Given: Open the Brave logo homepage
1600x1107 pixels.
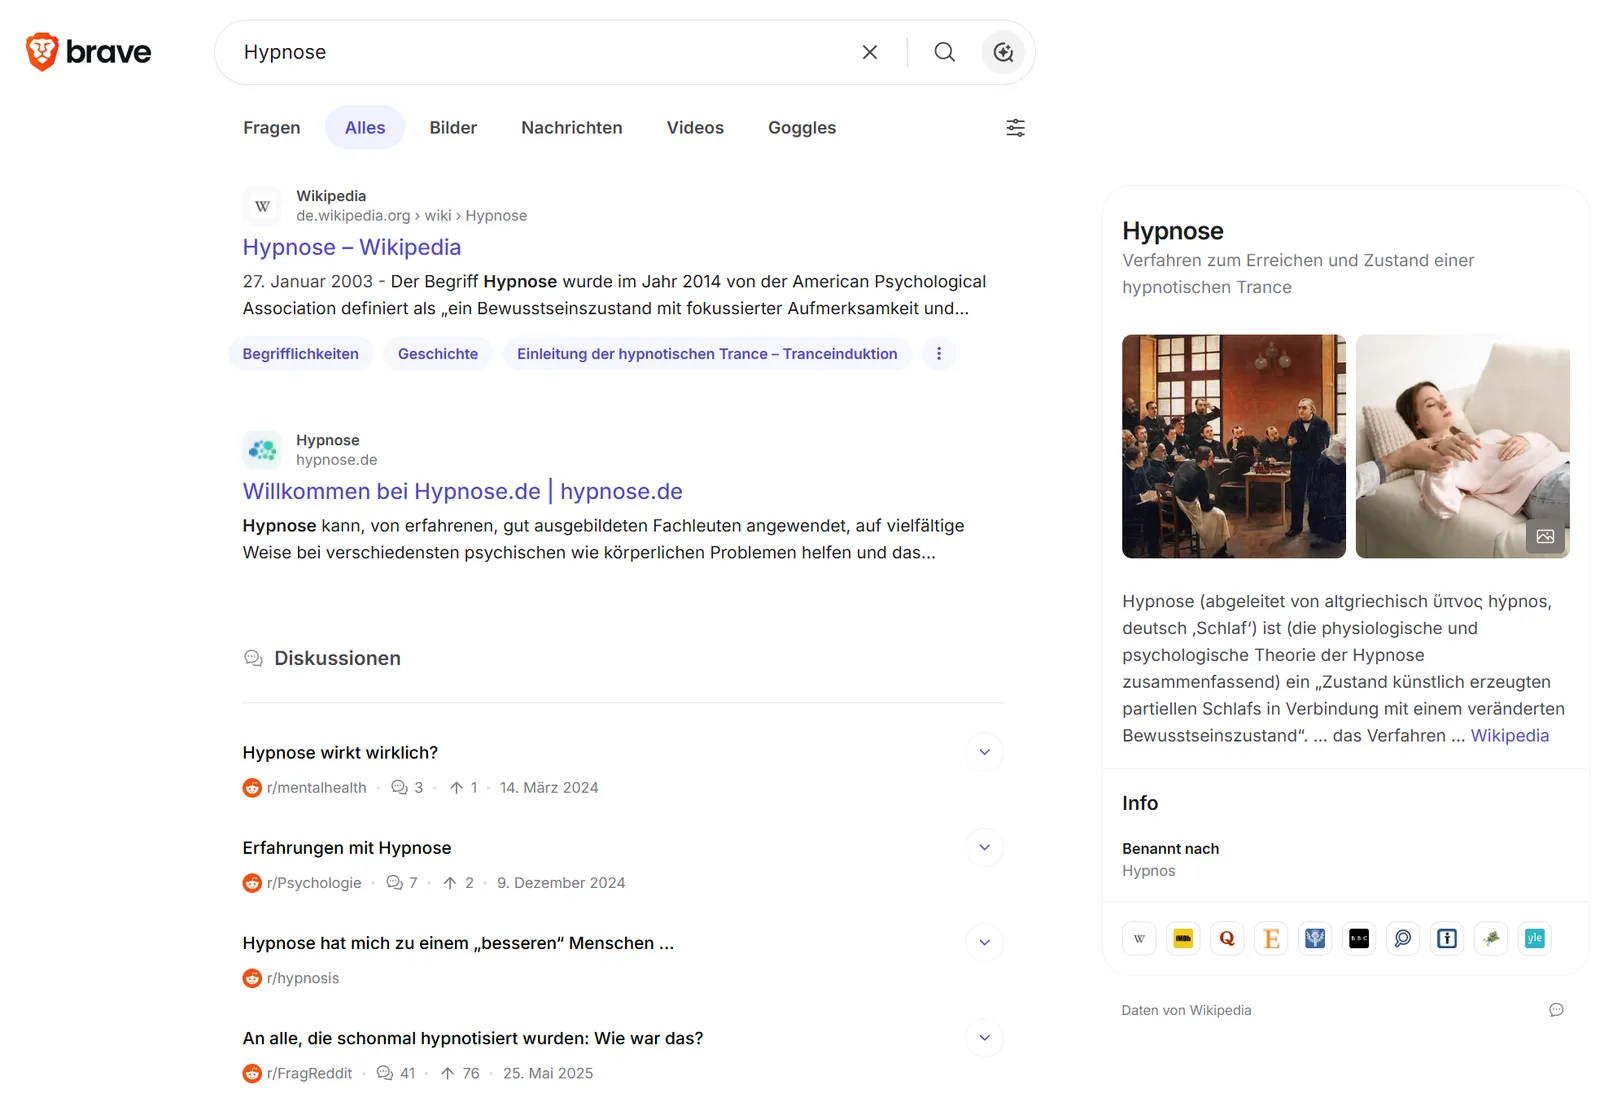Looking at the screenshot, I should [88, 52].
